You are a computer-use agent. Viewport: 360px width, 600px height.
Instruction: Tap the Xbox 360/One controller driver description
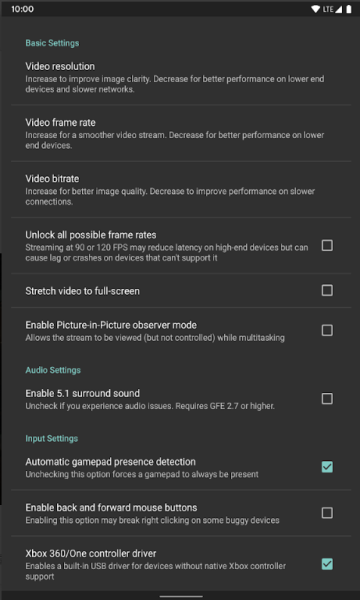[156, 571]
